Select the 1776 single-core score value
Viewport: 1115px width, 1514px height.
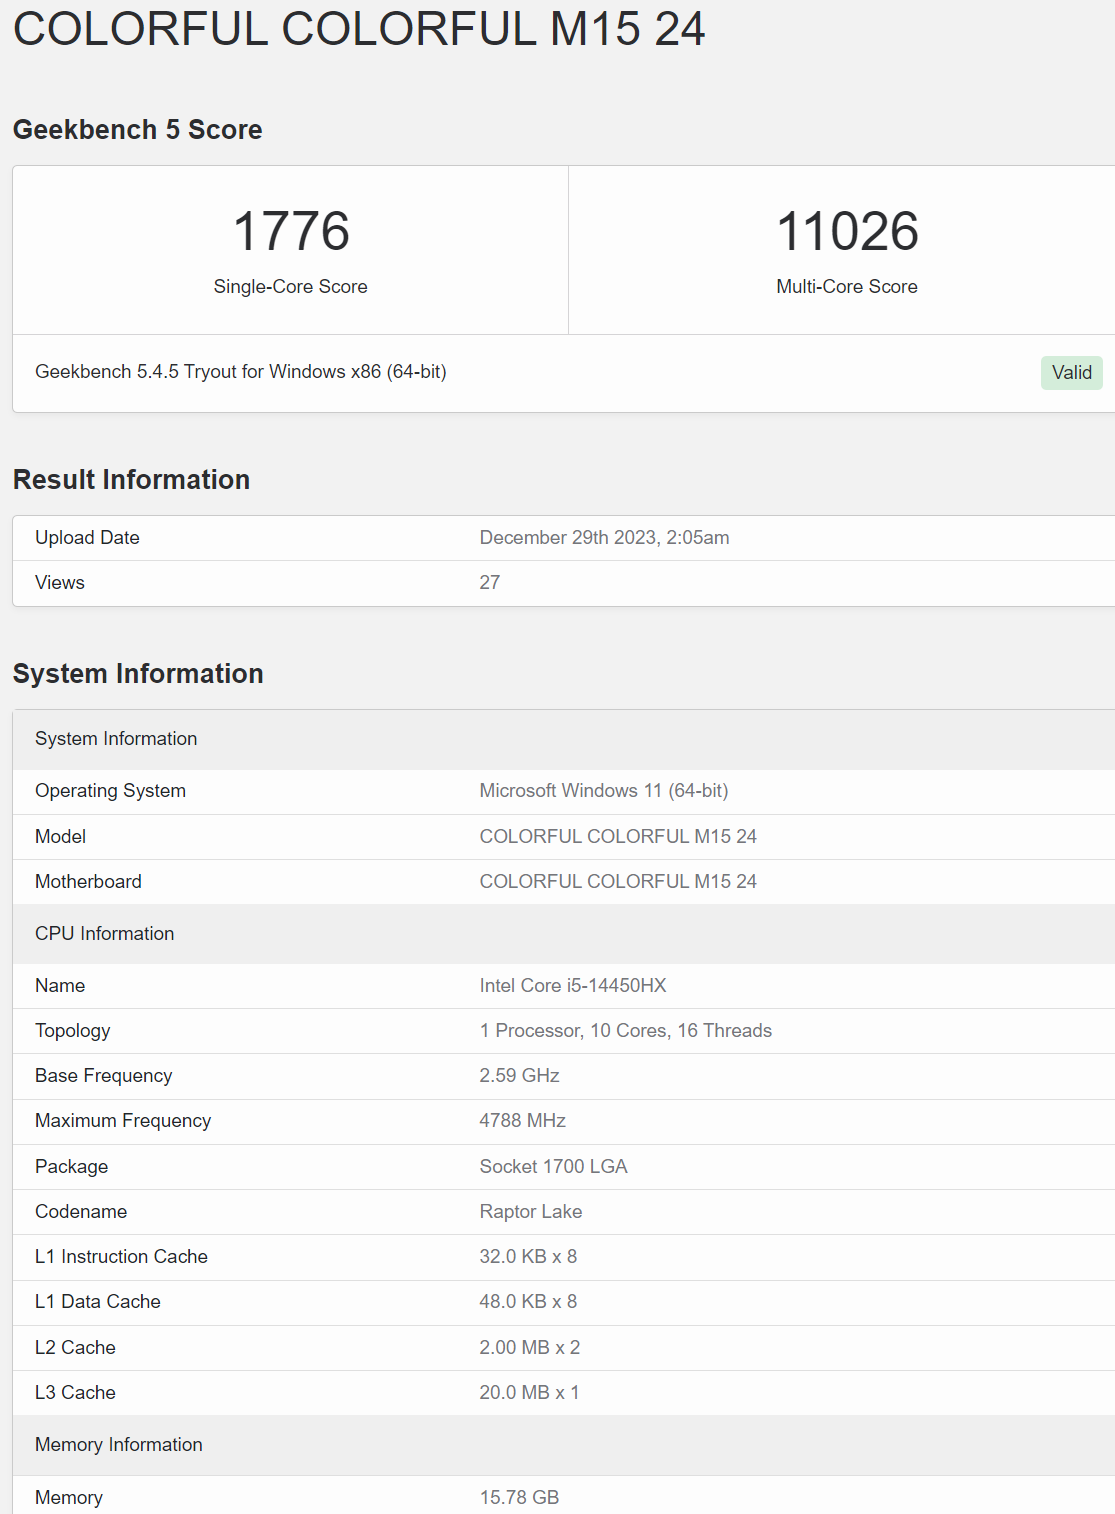tap(291, 231)
